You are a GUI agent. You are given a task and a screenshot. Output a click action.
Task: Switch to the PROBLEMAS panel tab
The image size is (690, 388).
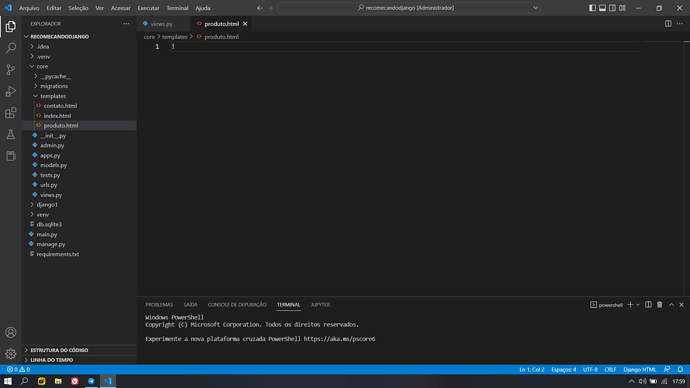(x=159, y=304)
